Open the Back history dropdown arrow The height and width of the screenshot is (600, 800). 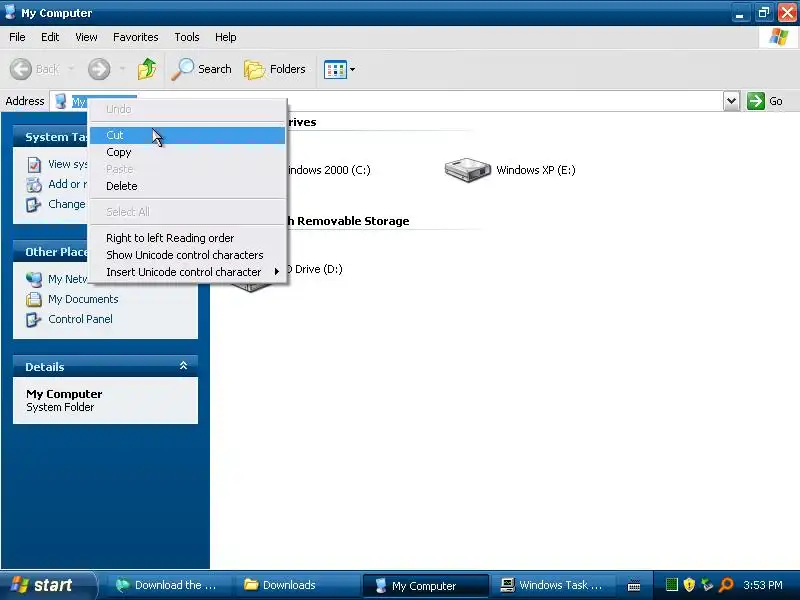pyautogui.click(x=71, y=69)
